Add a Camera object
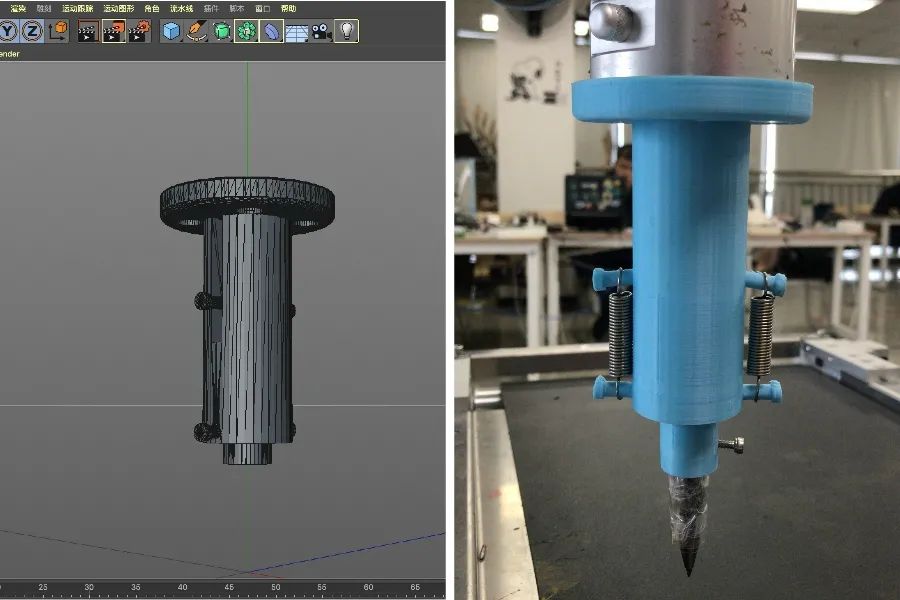 click(321, 31)
